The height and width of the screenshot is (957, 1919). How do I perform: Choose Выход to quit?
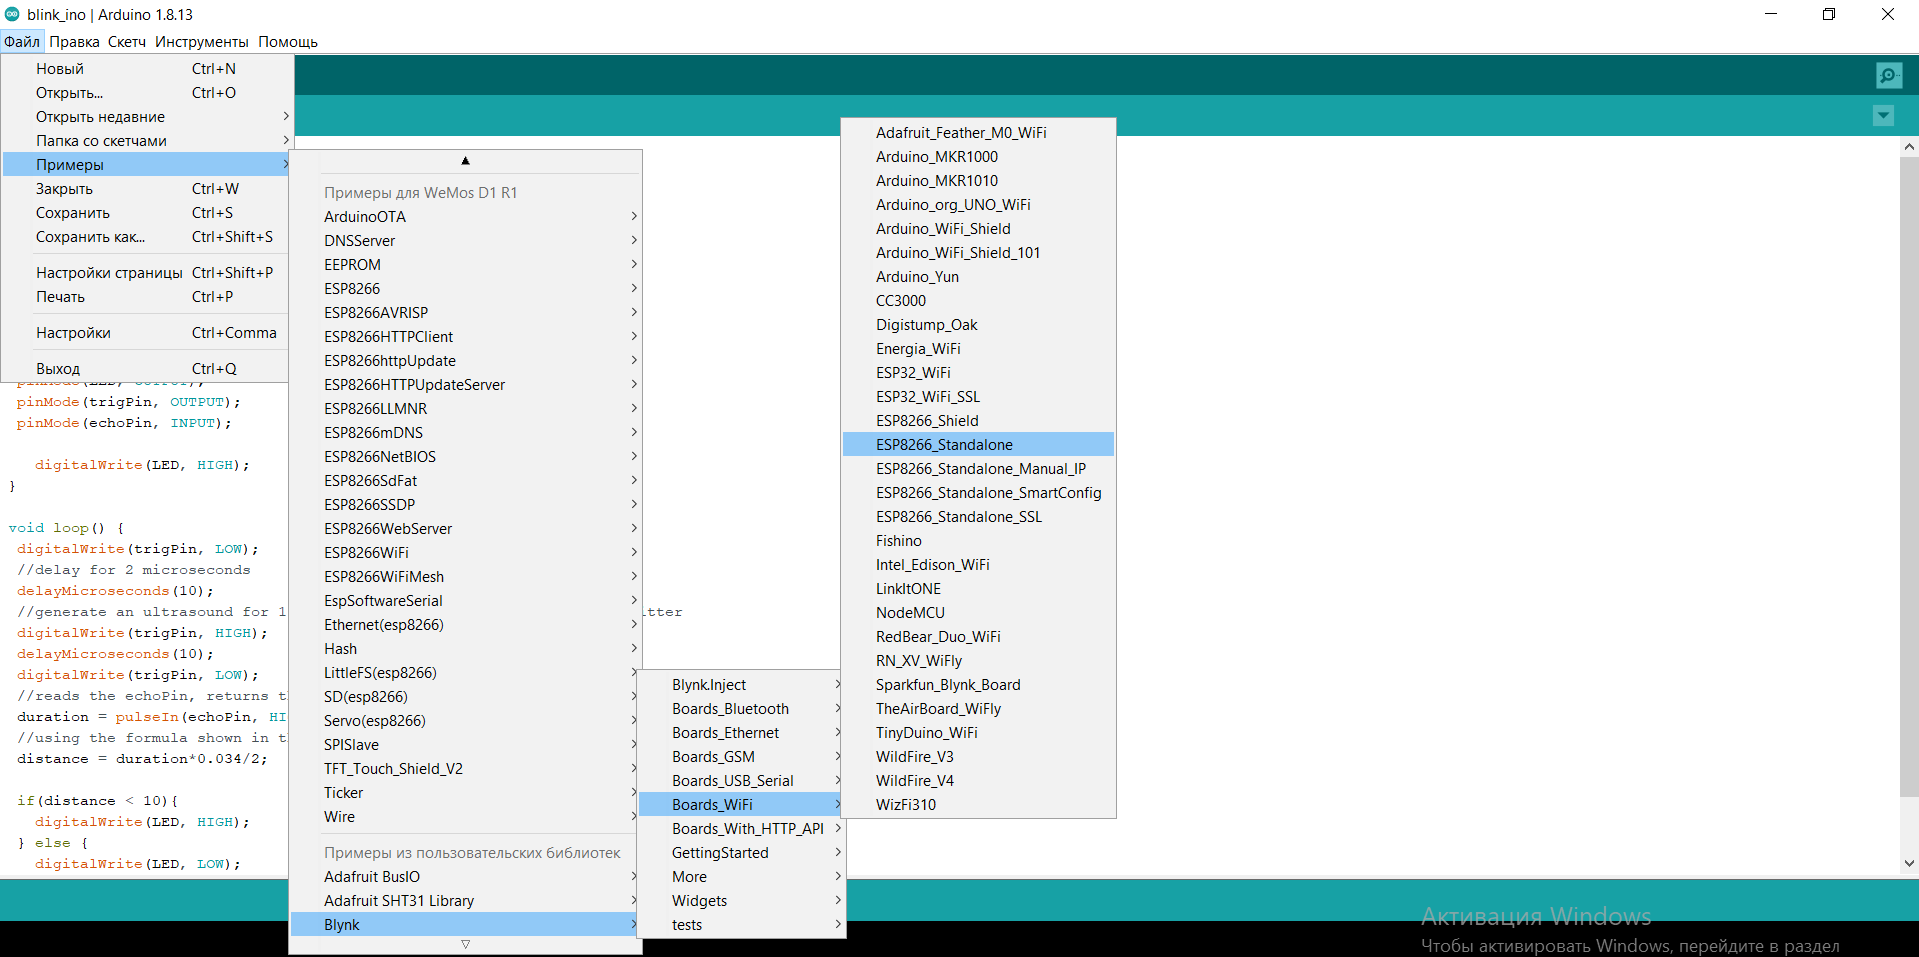147,369
